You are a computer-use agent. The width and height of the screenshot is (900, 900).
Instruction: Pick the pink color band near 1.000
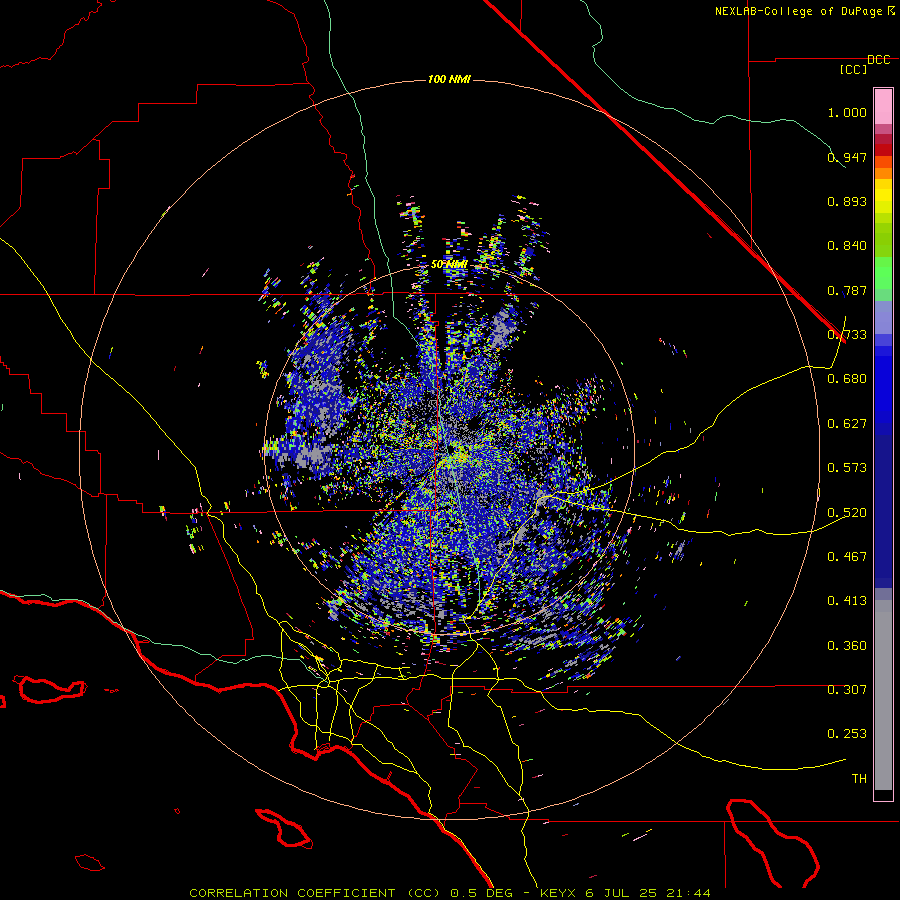[x=883, y=106]
